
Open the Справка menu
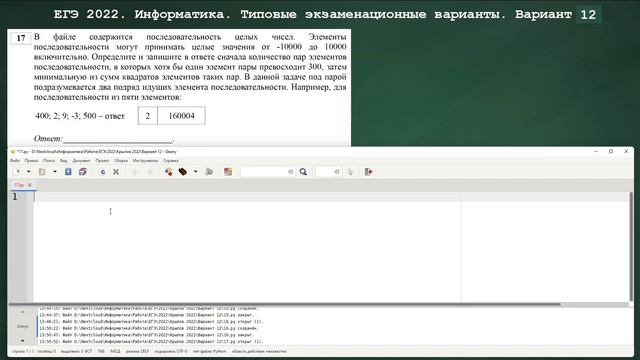click(171, 161)
